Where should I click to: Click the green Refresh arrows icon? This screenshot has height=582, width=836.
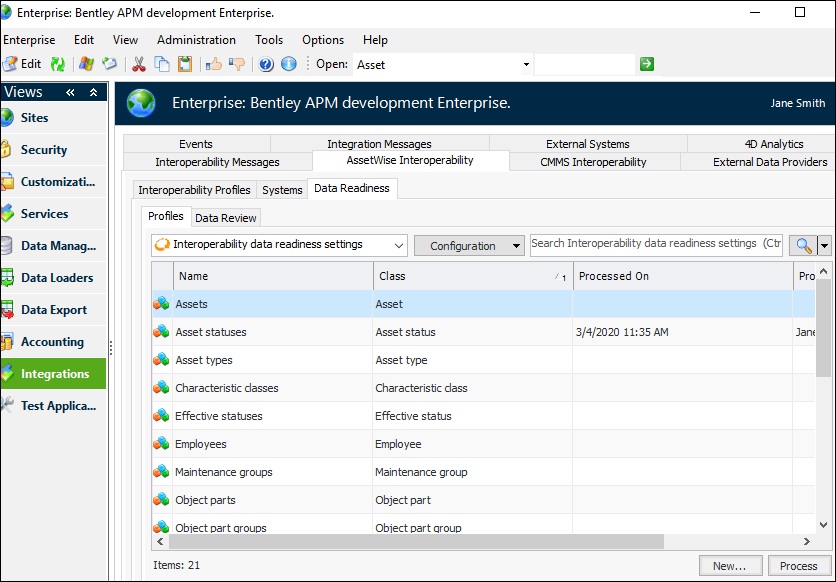(x=58, y=64)
